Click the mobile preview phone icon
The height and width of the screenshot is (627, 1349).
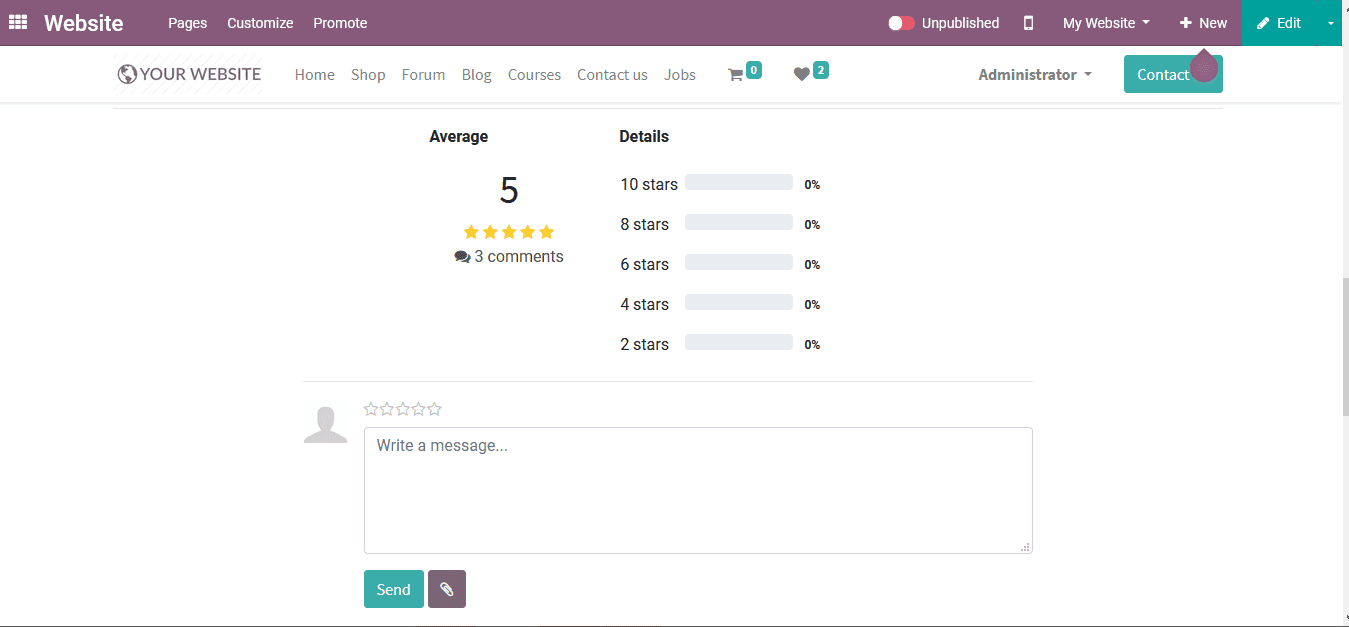[x=1028, y=23]
